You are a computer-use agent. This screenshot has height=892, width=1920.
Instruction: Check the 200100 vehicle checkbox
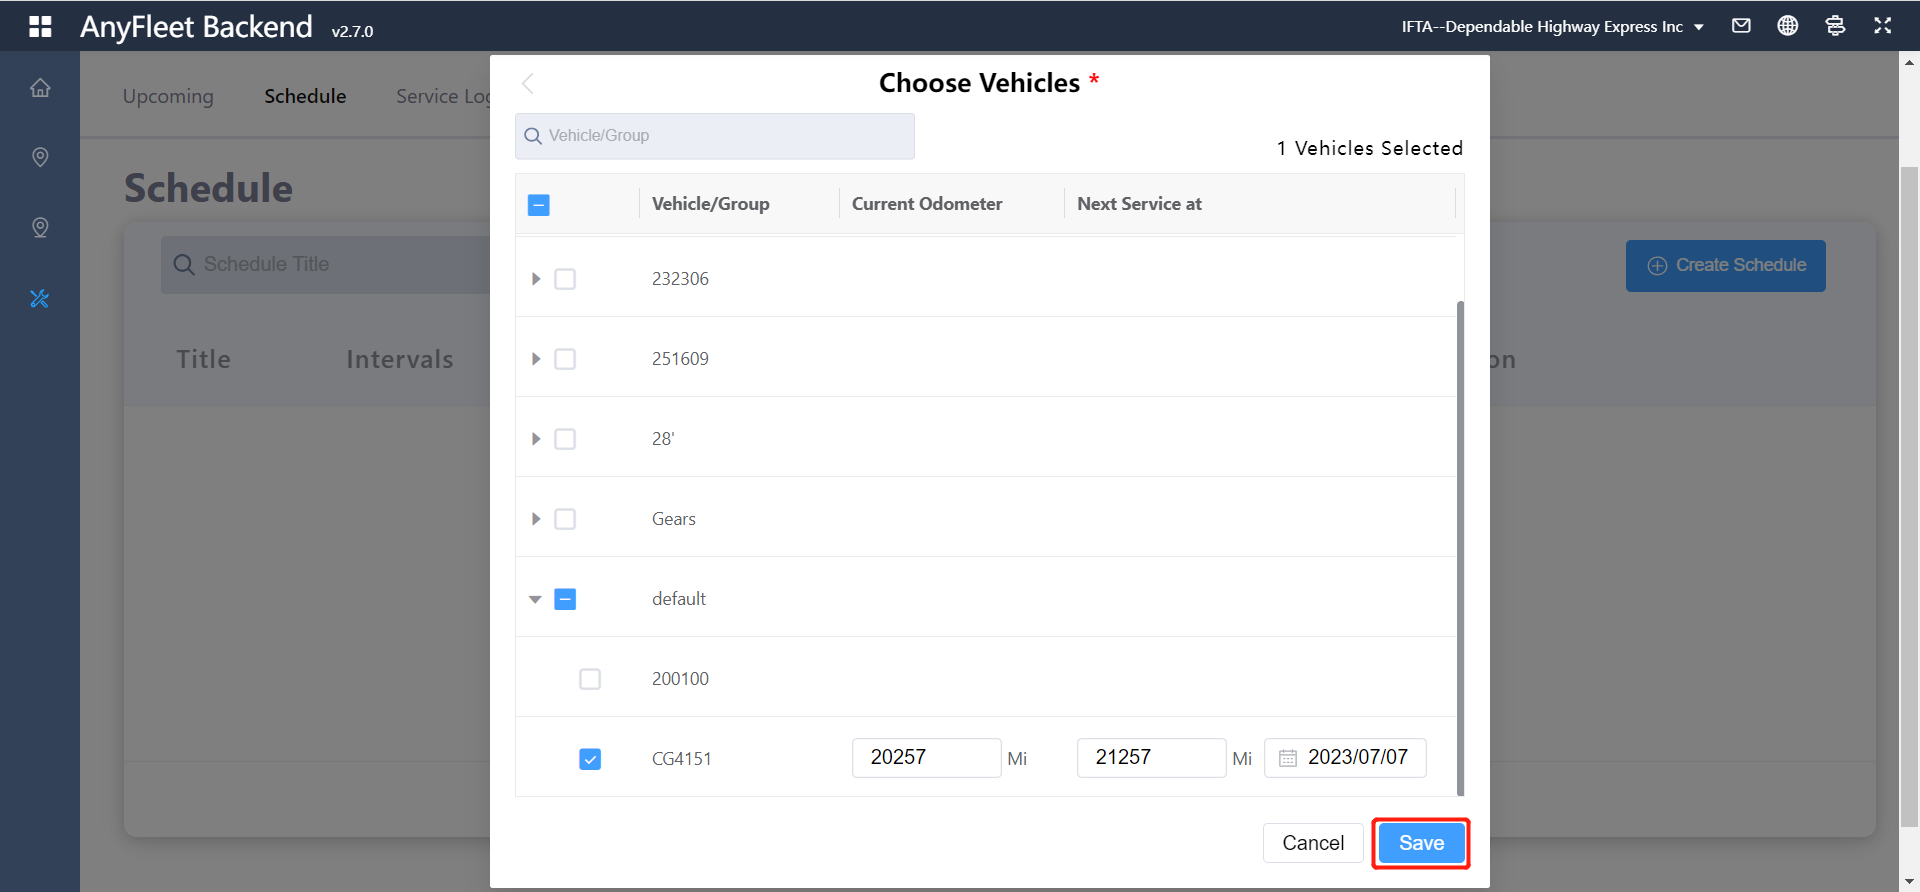[590, 679]
